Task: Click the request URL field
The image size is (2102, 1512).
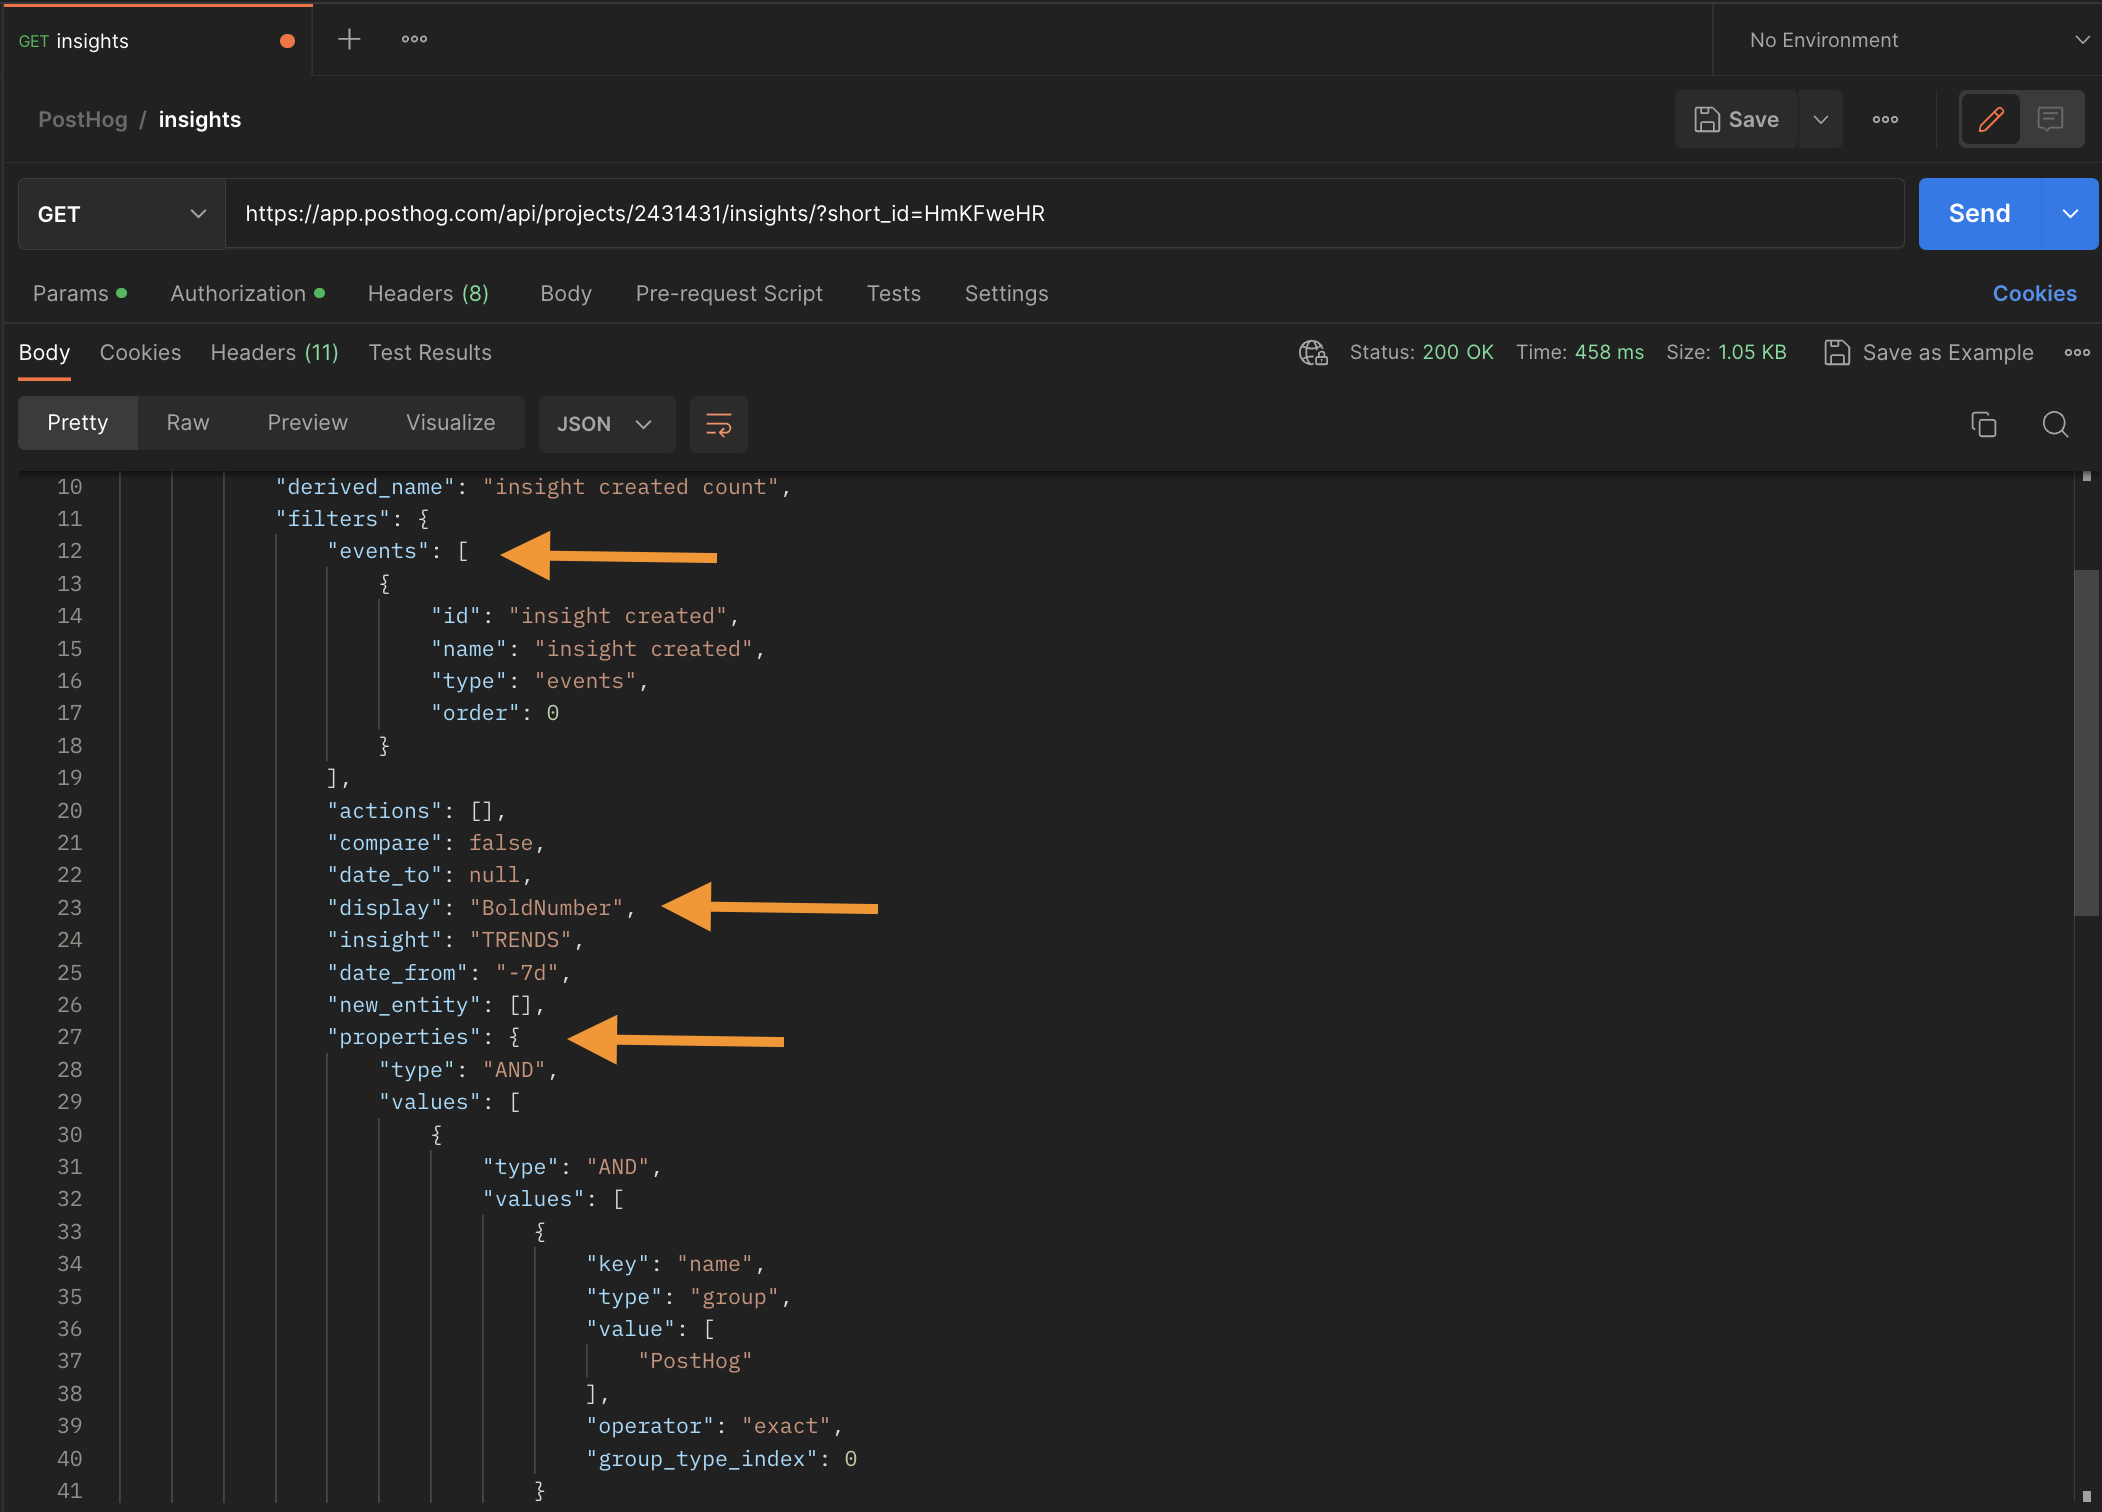Action: (x=1060, y=214)
